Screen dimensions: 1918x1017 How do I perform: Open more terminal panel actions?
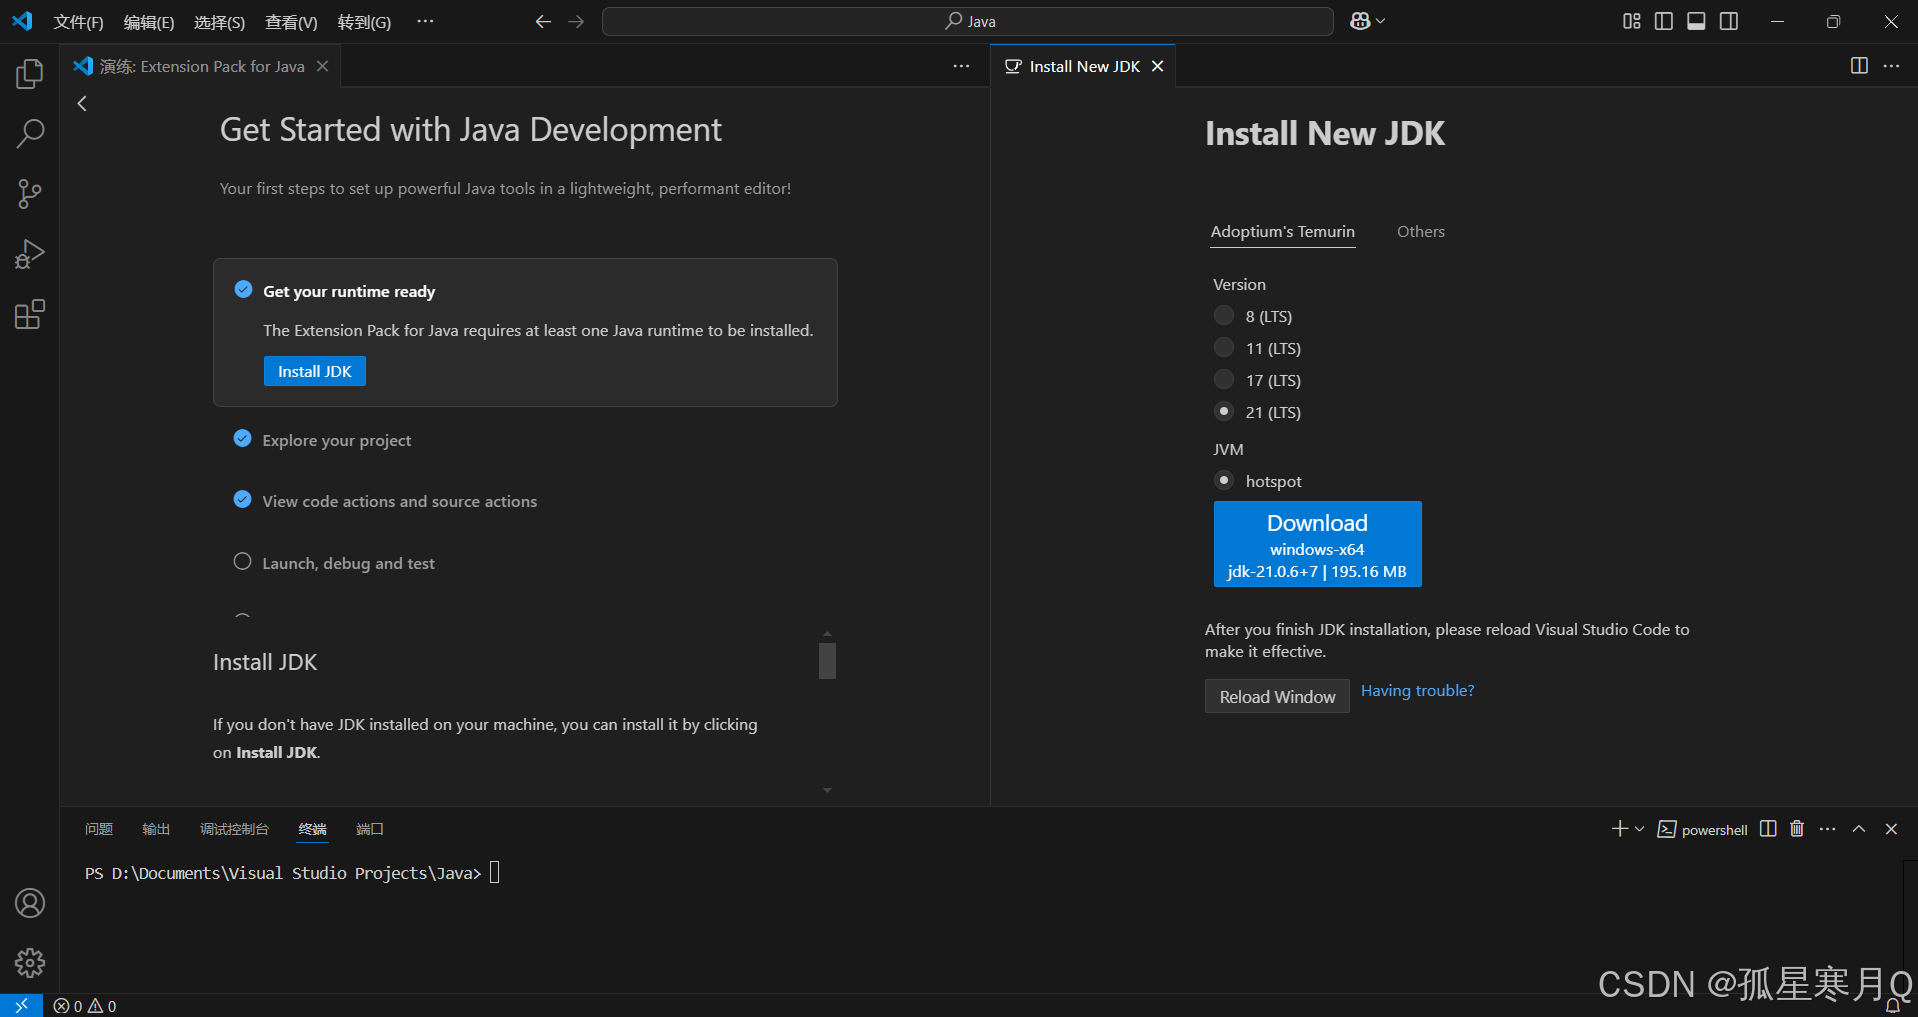(x=1828, y=829)
